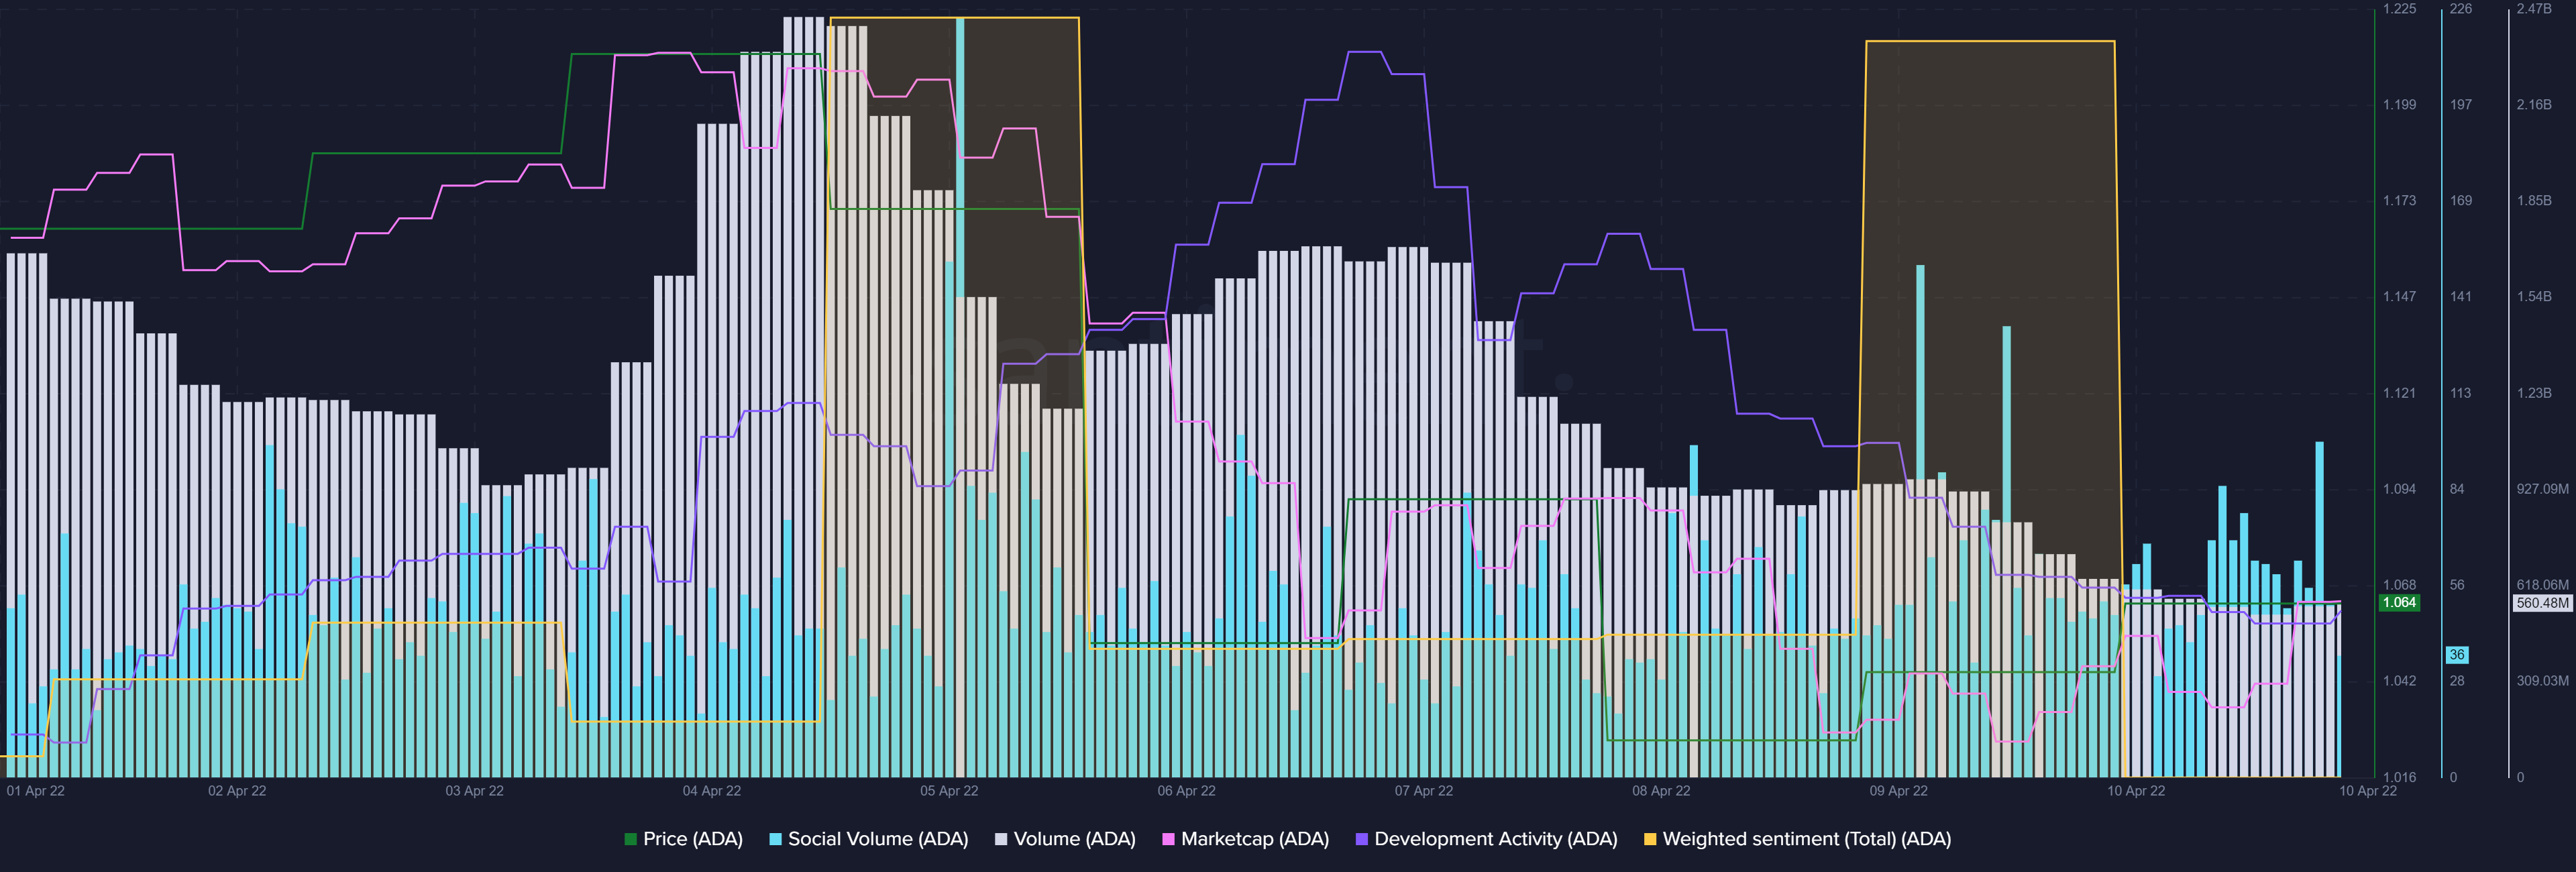Click the 04 Apr 22 date label

712,791
